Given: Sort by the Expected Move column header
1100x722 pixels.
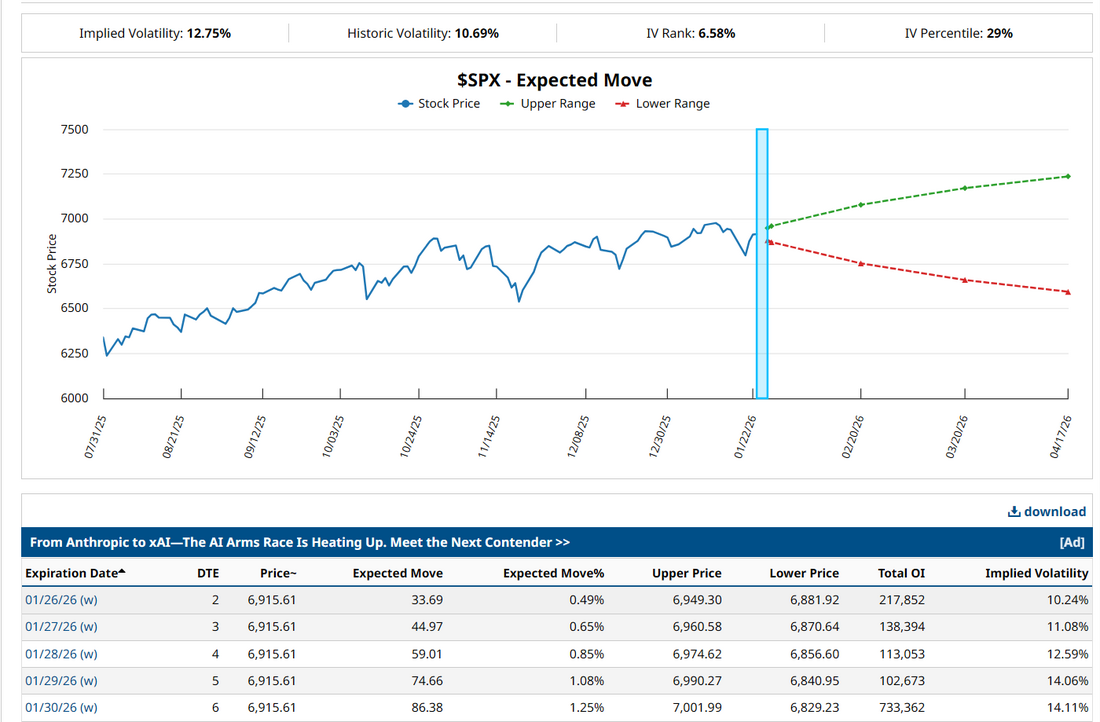Looking at the screenshot, I should pos(397,573).
